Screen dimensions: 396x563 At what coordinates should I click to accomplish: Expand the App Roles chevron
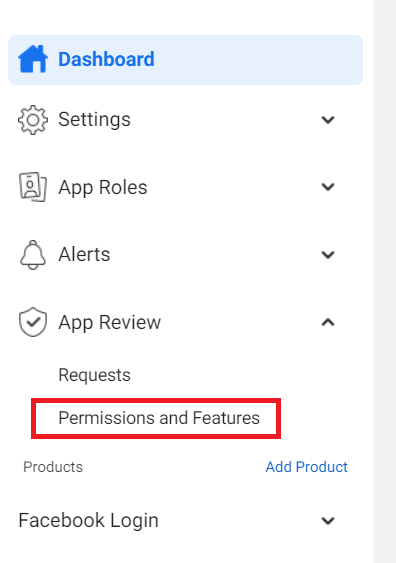pos(328,187)
